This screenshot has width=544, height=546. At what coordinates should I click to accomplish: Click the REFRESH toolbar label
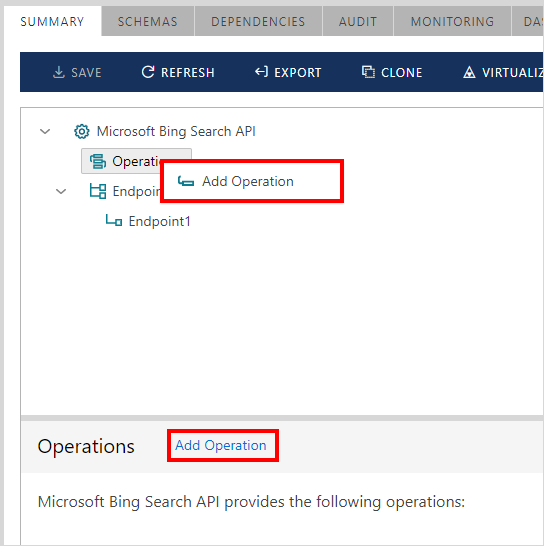point(188,73)
